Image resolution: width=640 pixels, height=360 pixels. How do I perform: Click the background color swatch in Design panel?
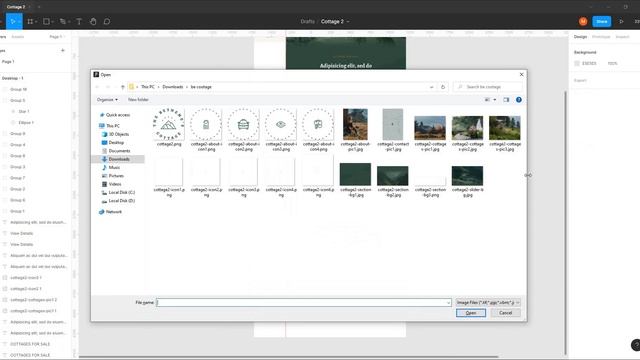(x=577, y=63)
